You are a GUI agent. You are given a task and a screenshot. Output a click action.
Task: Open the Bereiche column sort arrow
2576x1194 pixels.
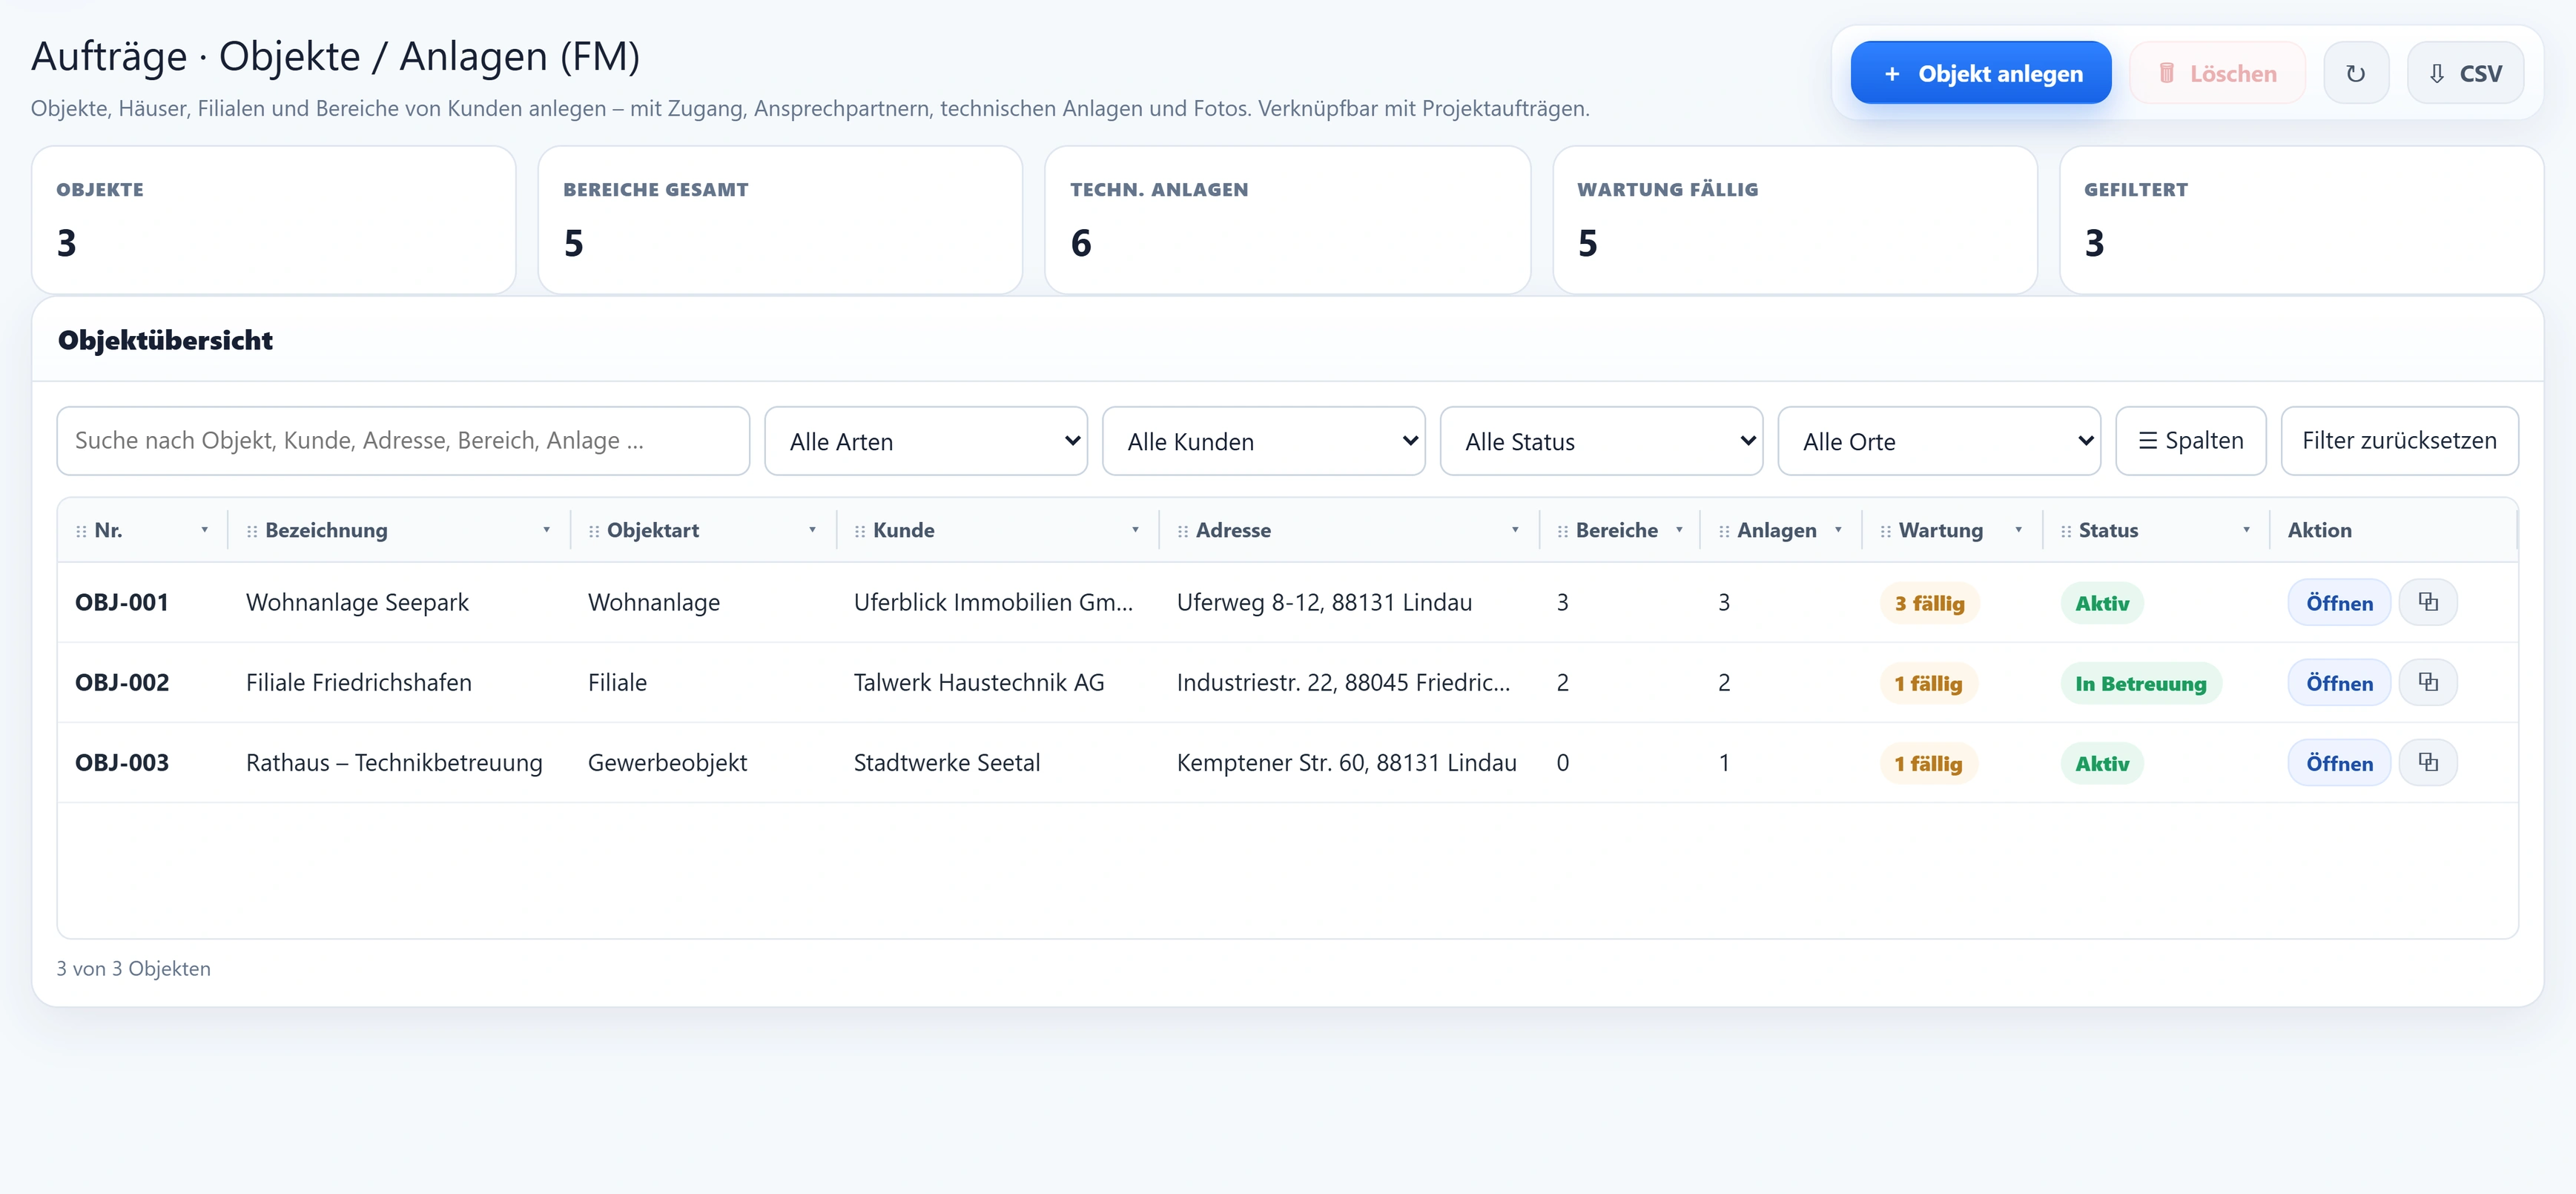[x=1679, y=530]
